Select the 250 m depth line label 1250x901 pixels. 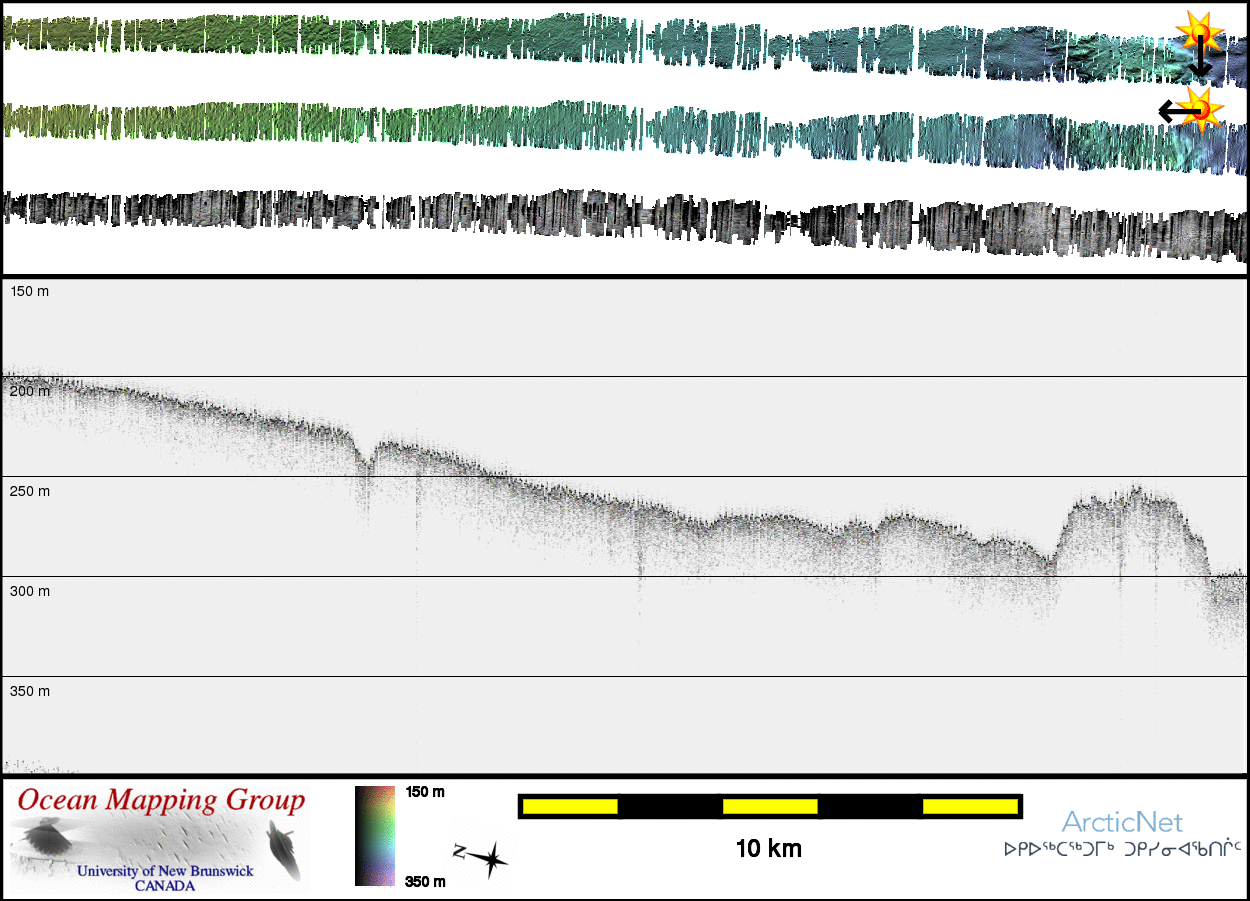[x=29, y=491]
